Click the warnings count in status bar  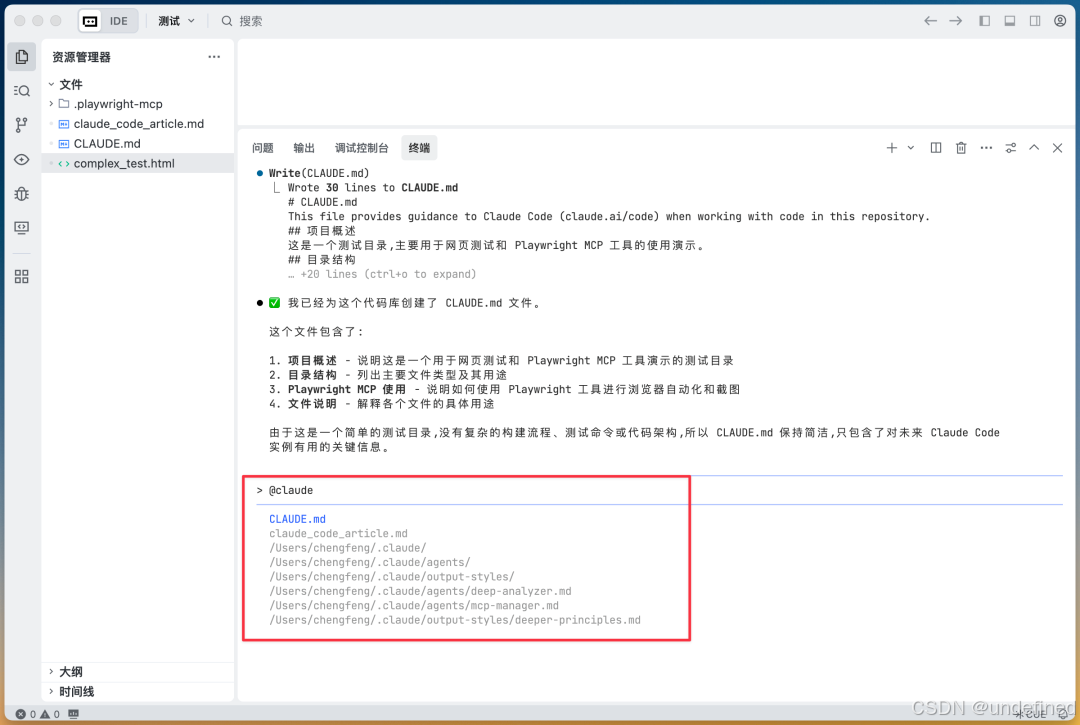click(x=50, y=714)
